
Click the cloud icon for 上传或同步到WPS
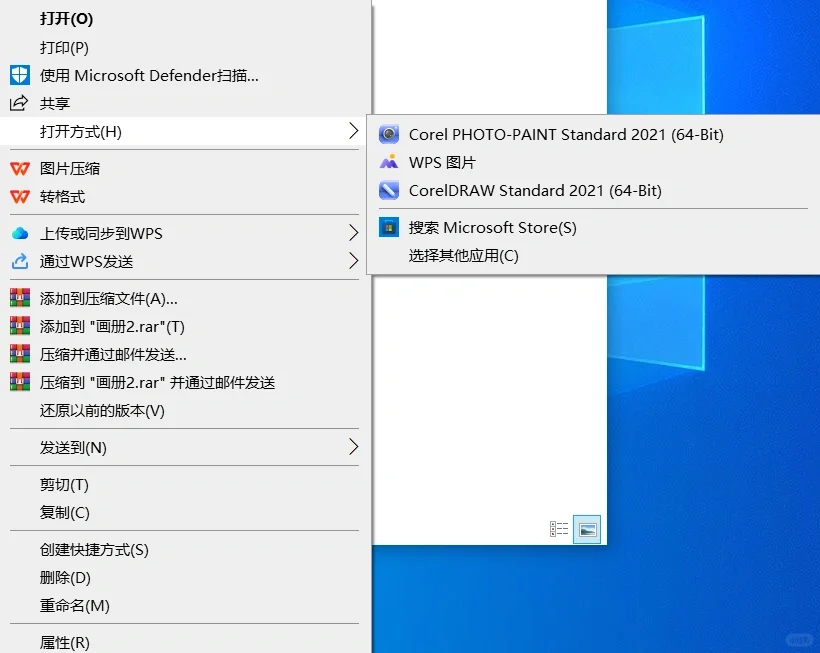click(20, 233)
